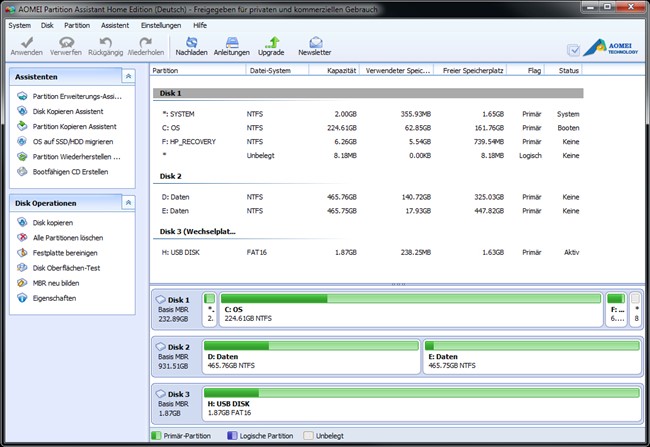Sort by the Status column header

(563, 70)
